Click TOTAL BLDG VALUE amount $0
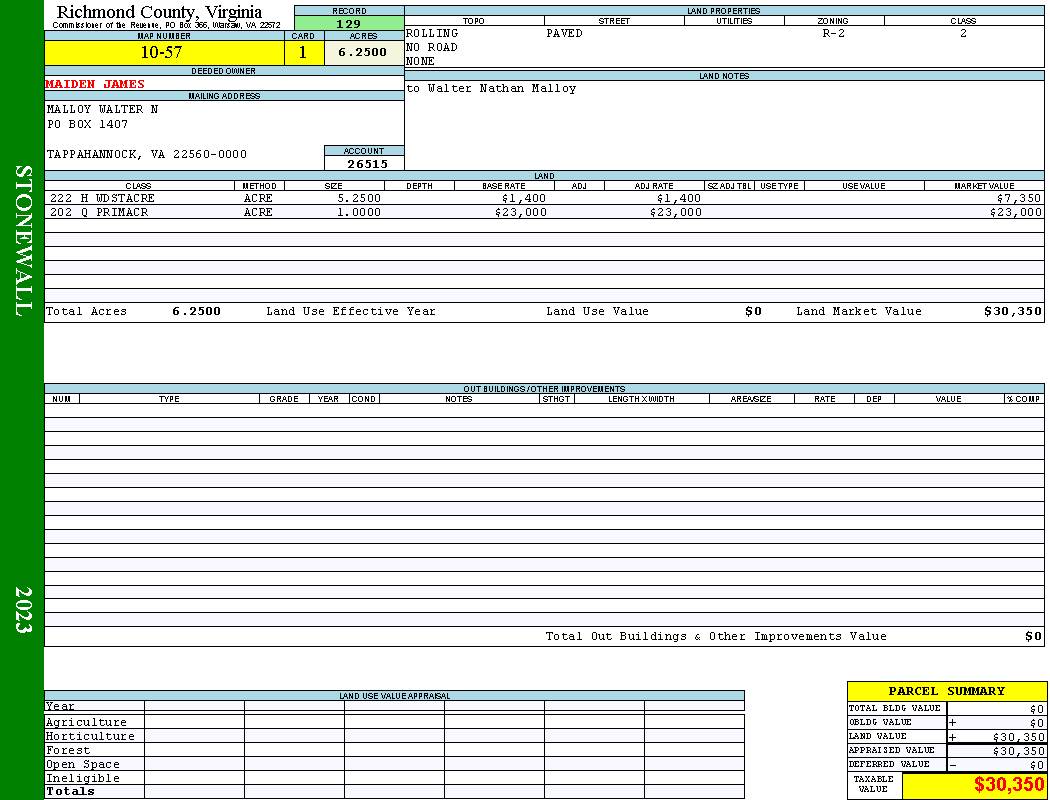The height and width of the screenshot is (800, 1050). tap(1037, 709)
